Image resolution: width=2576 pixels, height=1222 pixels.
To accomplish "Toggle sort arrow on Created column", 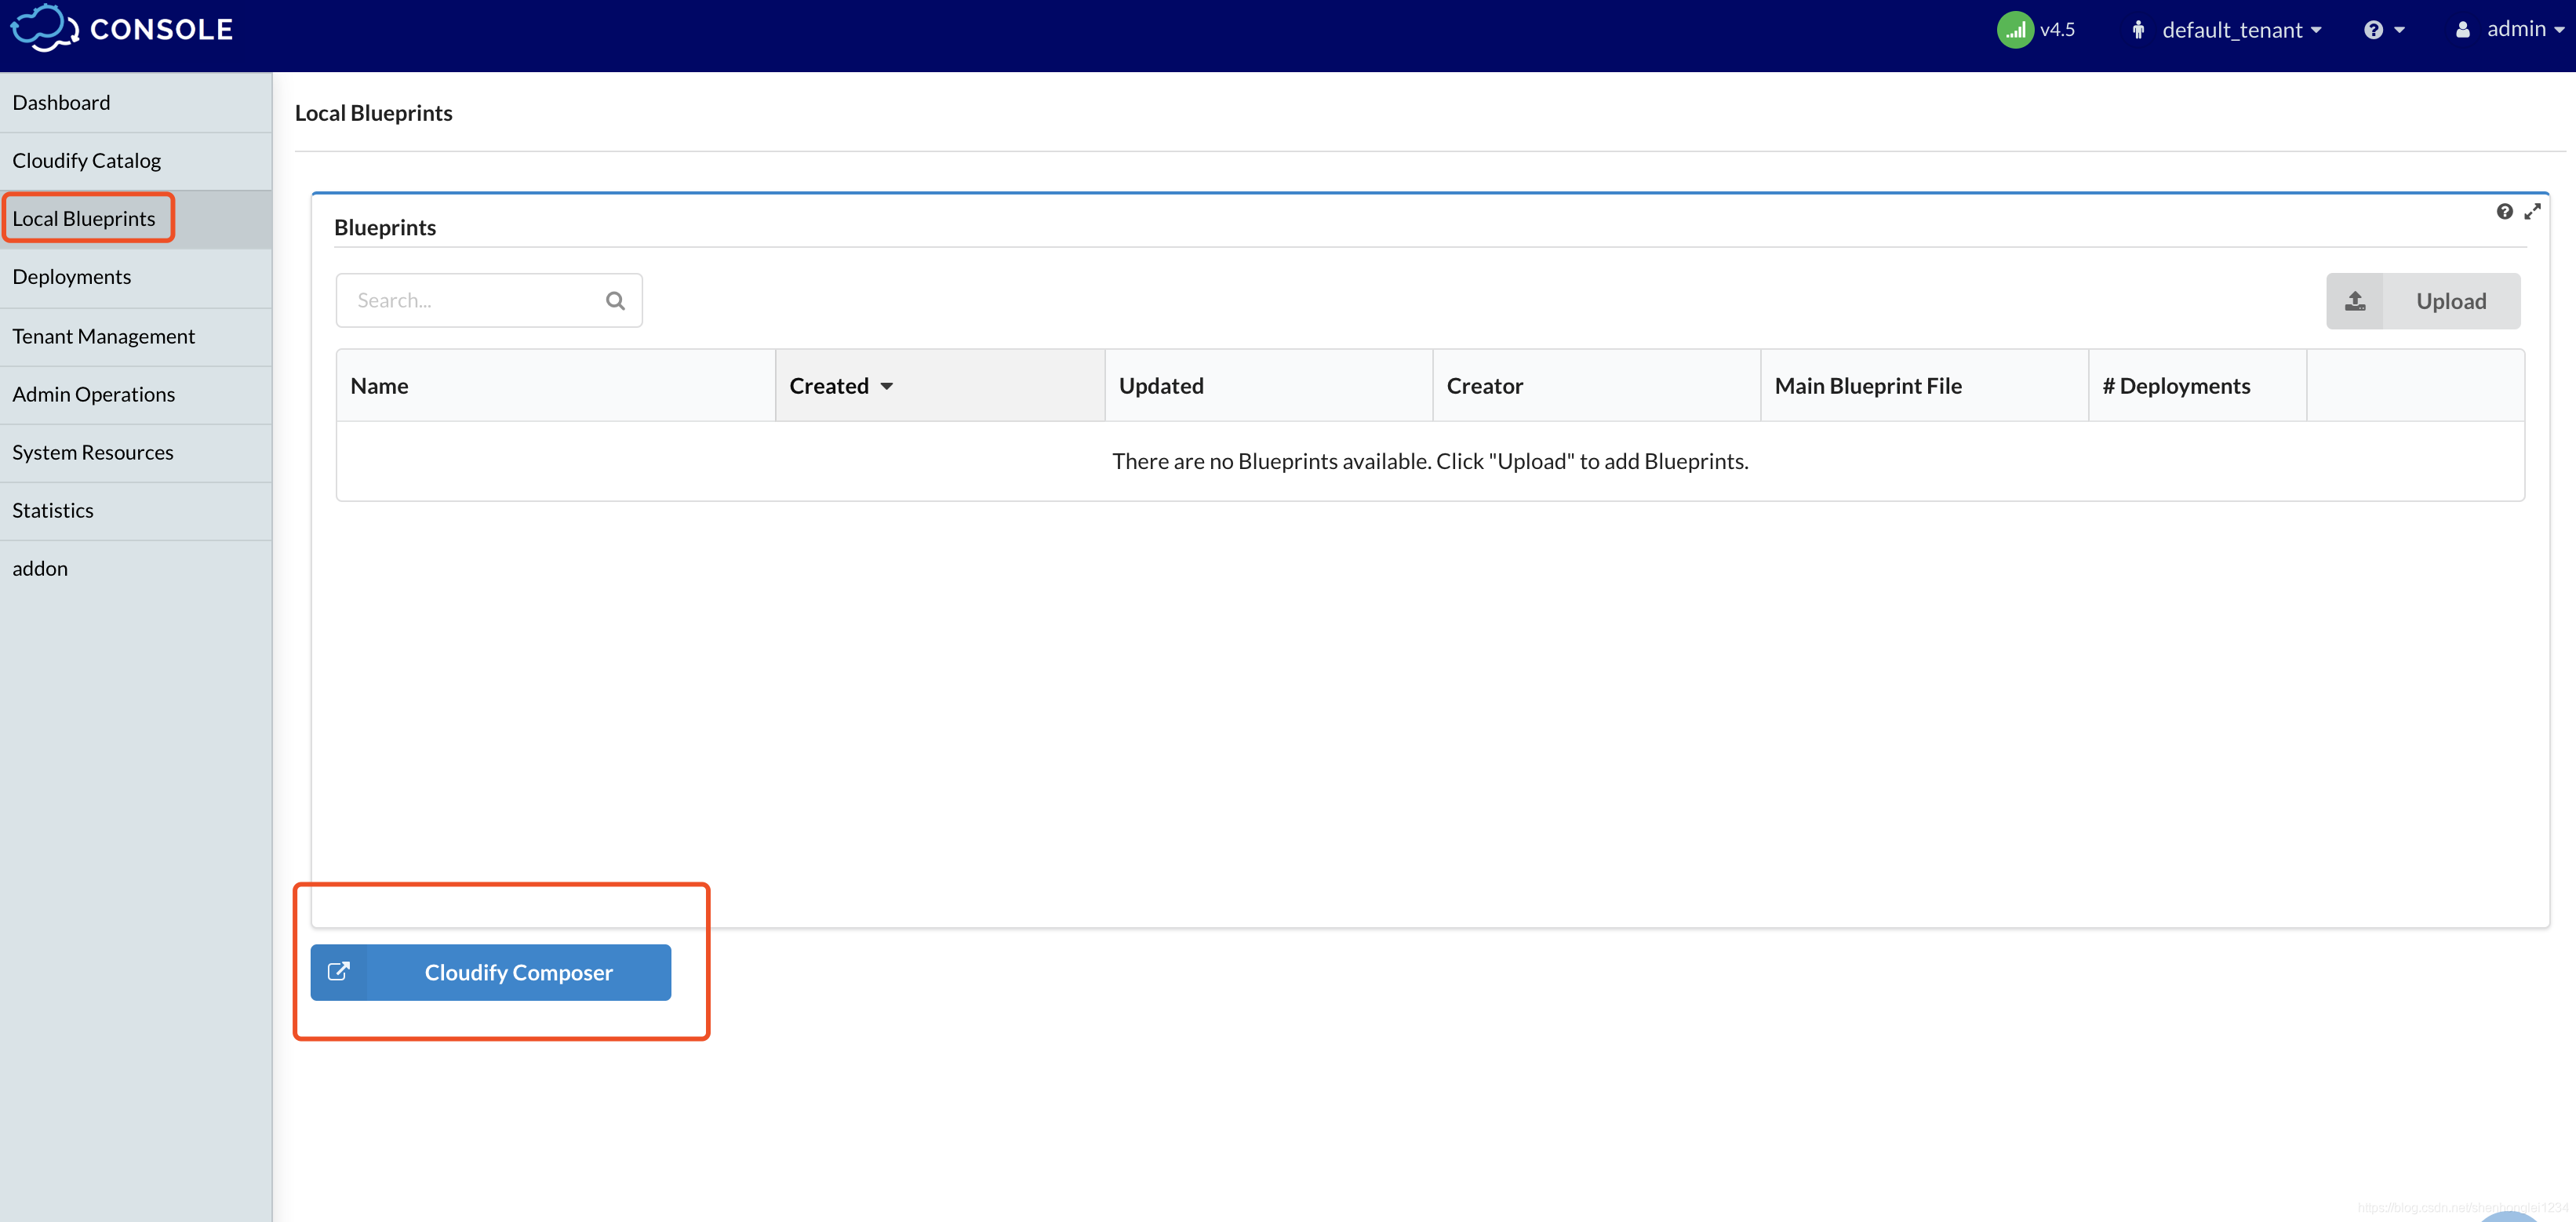I will [x=887, y=386].
